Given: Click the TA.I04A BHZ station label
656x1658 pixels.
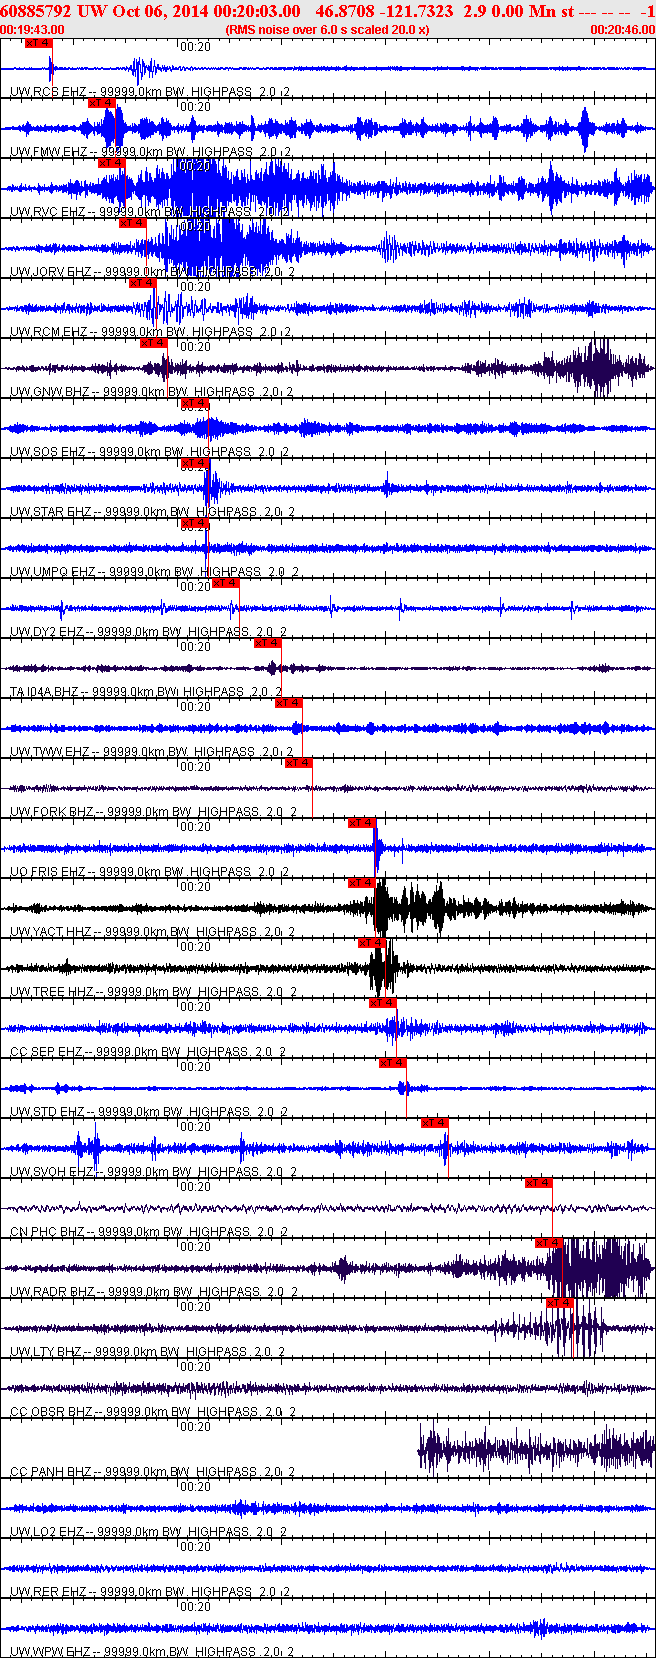Looking at the screenshot, I should point(45,692).
